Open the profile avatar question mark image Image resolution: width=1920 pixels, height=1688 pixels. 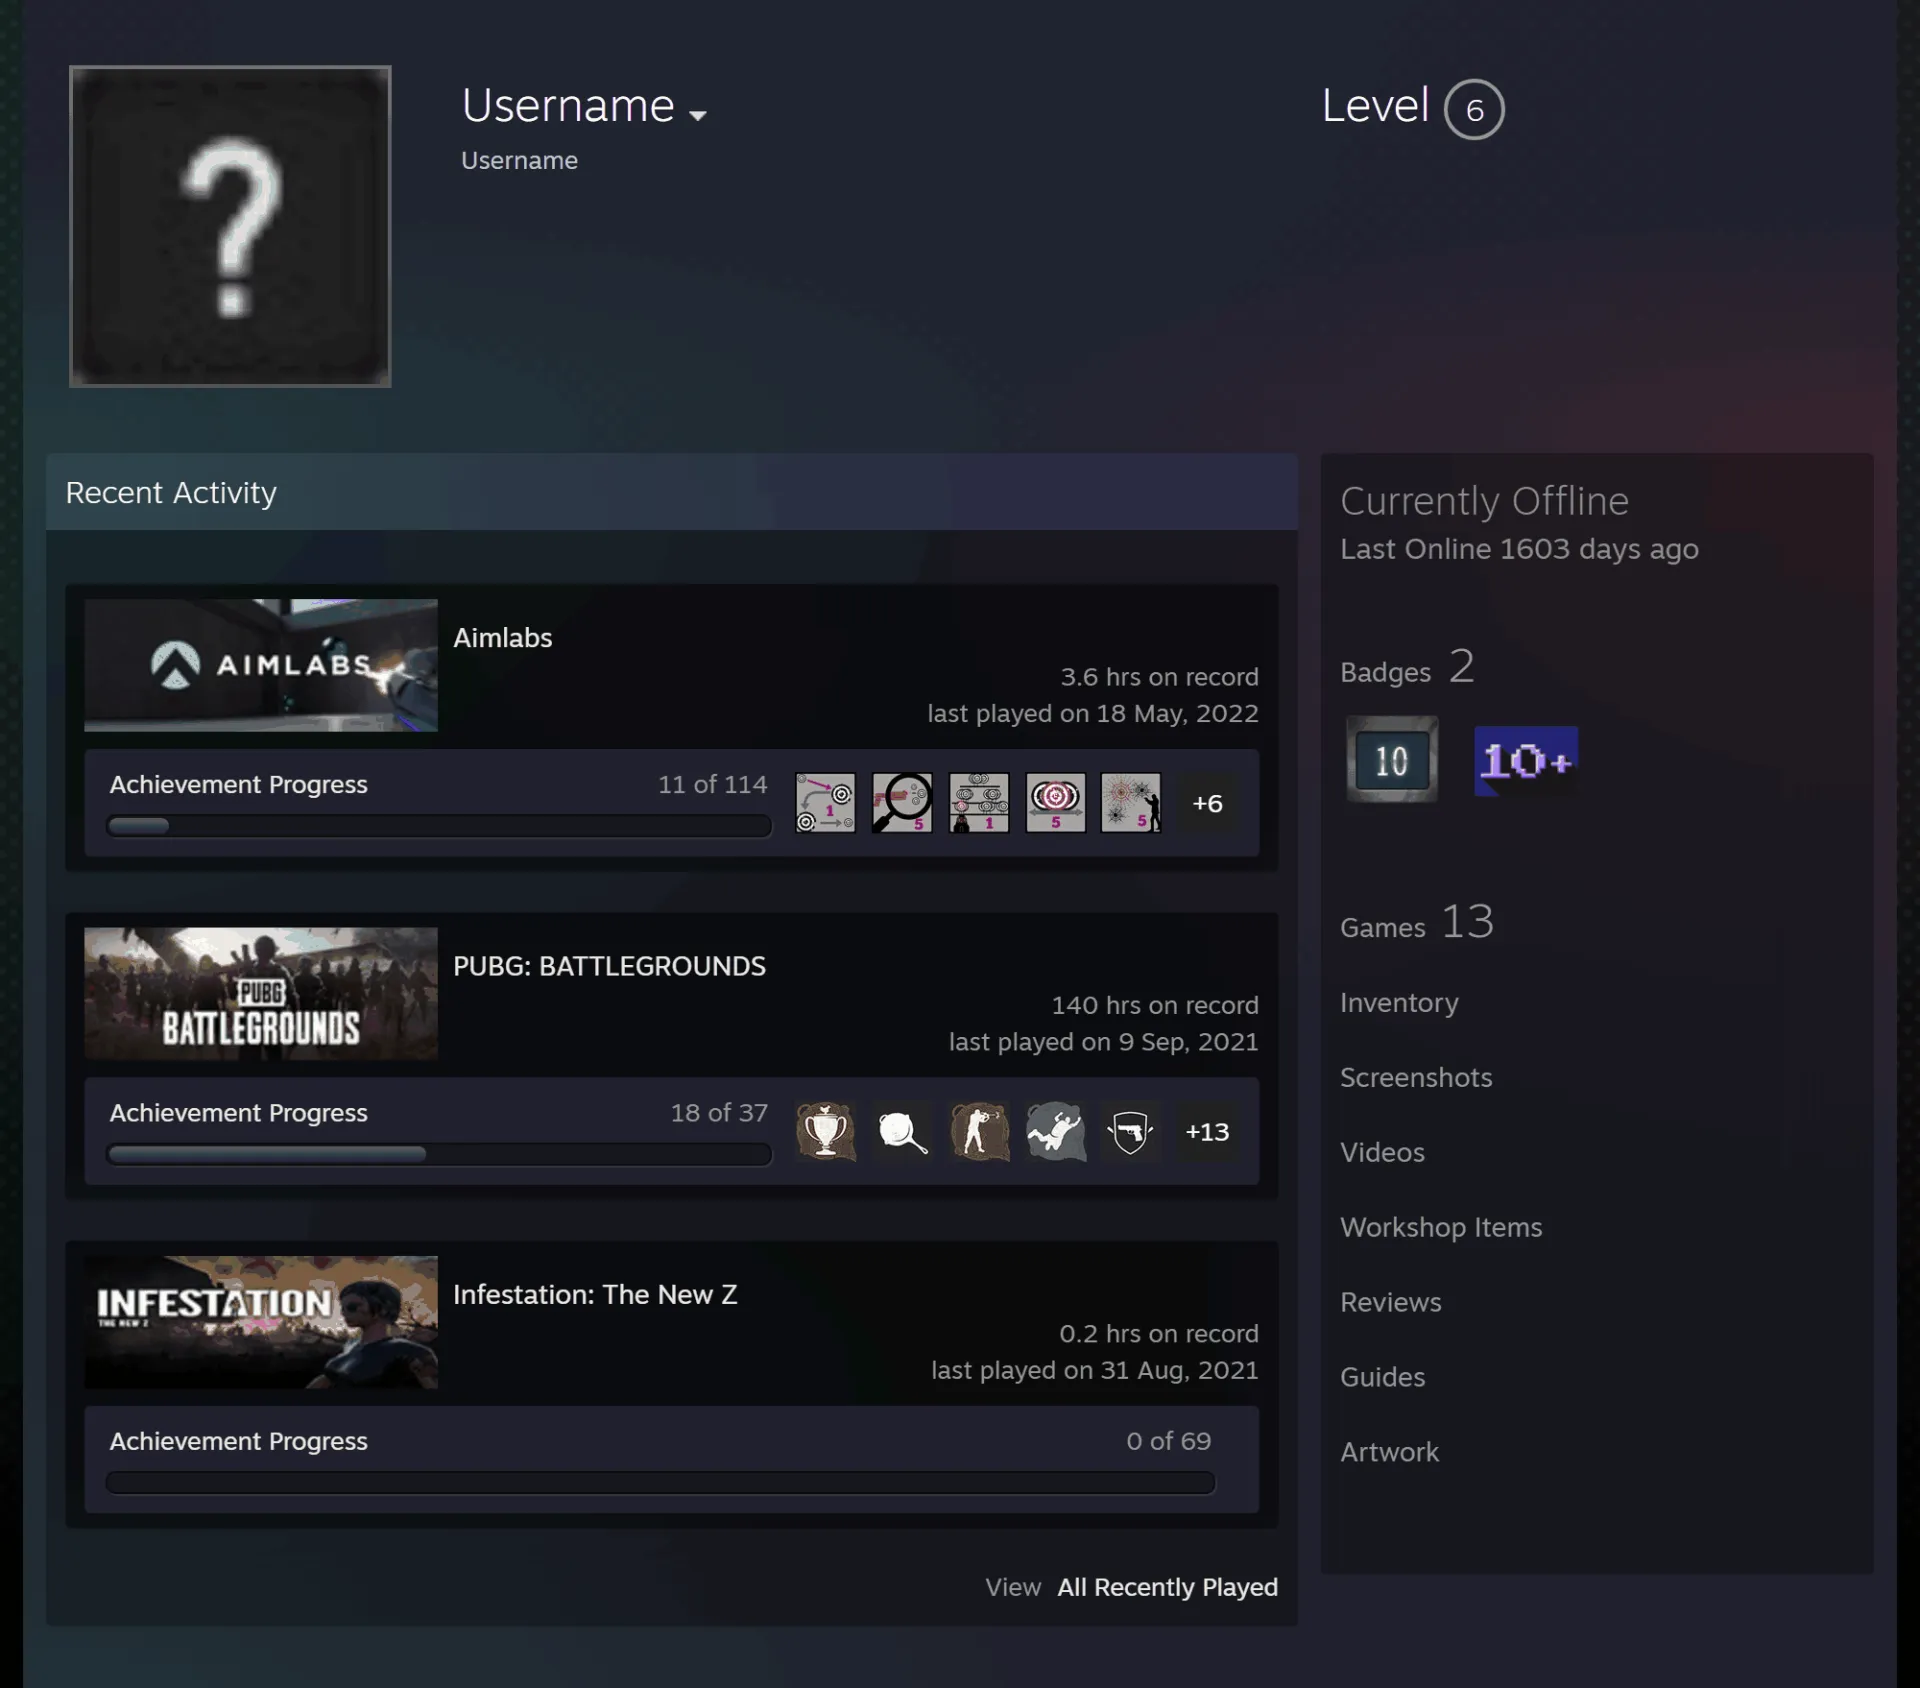[230, 226]
